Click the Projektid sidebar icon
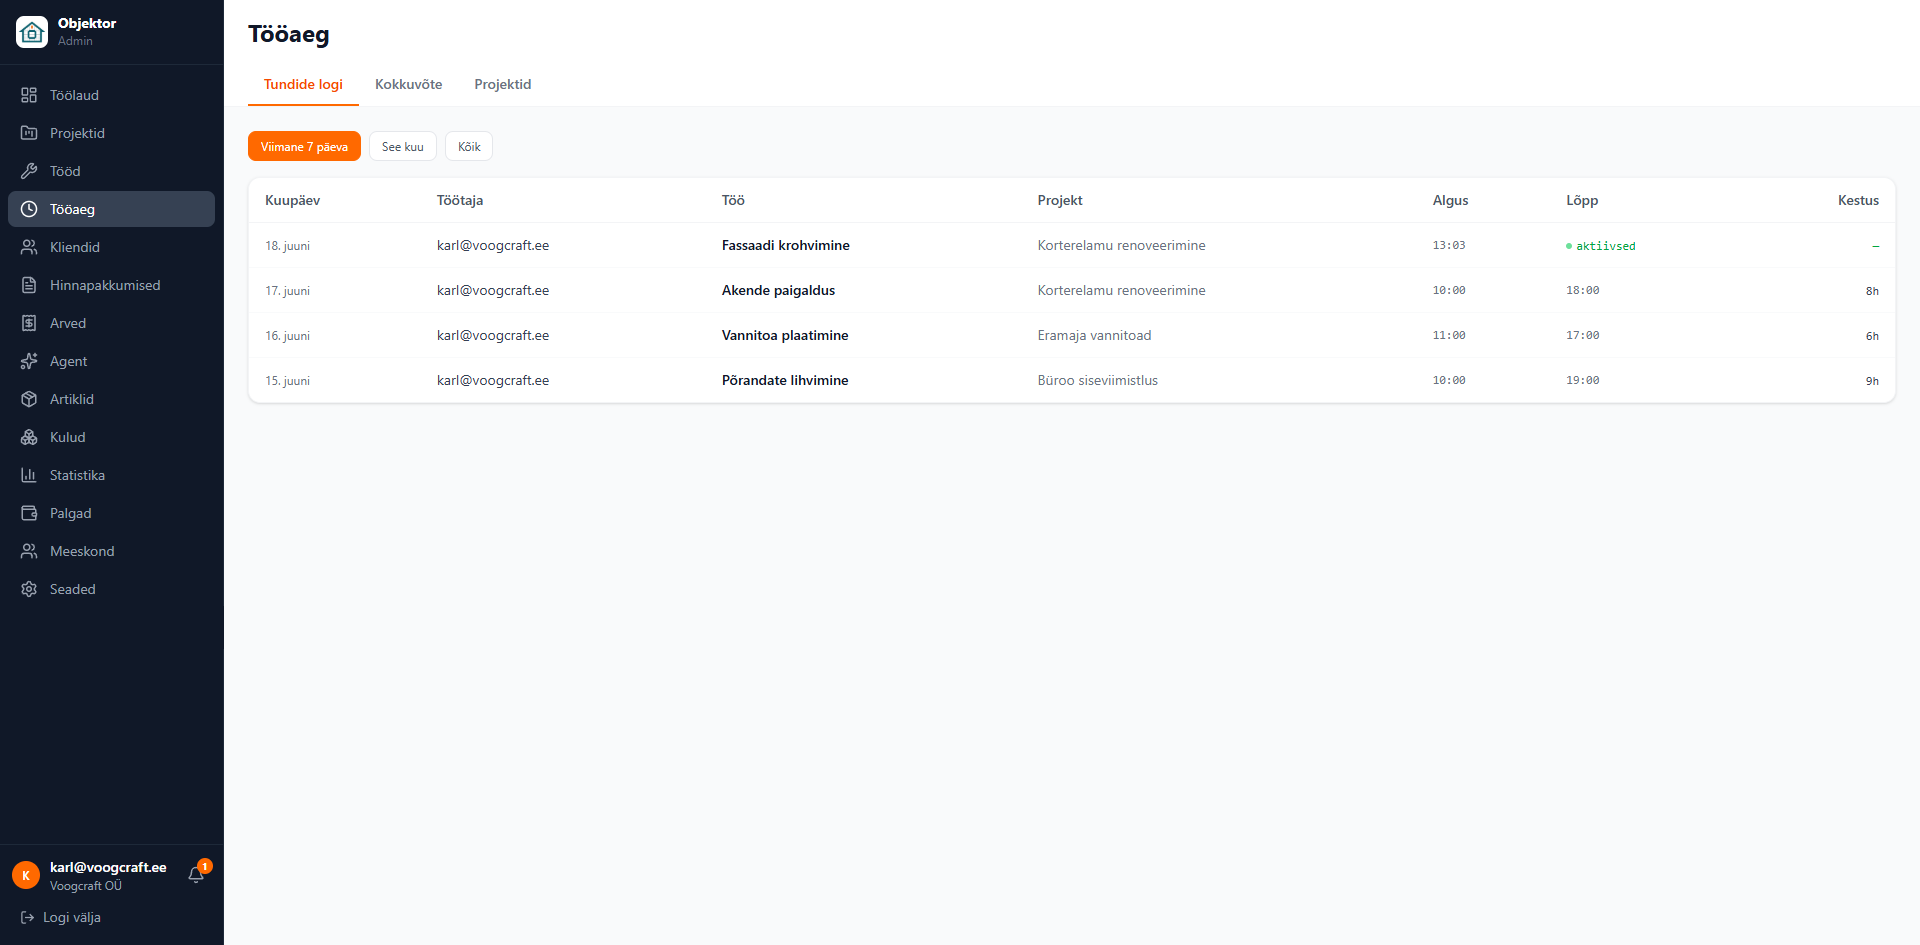 29,133
